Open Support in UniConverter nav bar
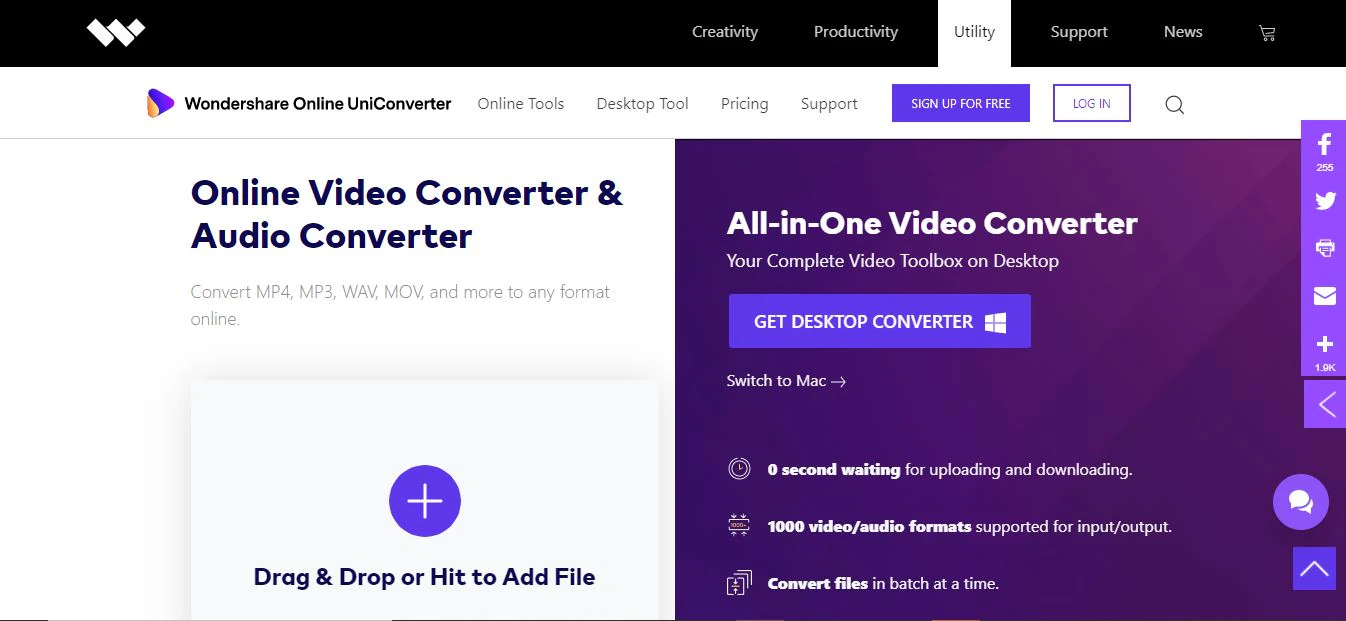Viewport: 1346px width, 621px height. pos(829,103)
